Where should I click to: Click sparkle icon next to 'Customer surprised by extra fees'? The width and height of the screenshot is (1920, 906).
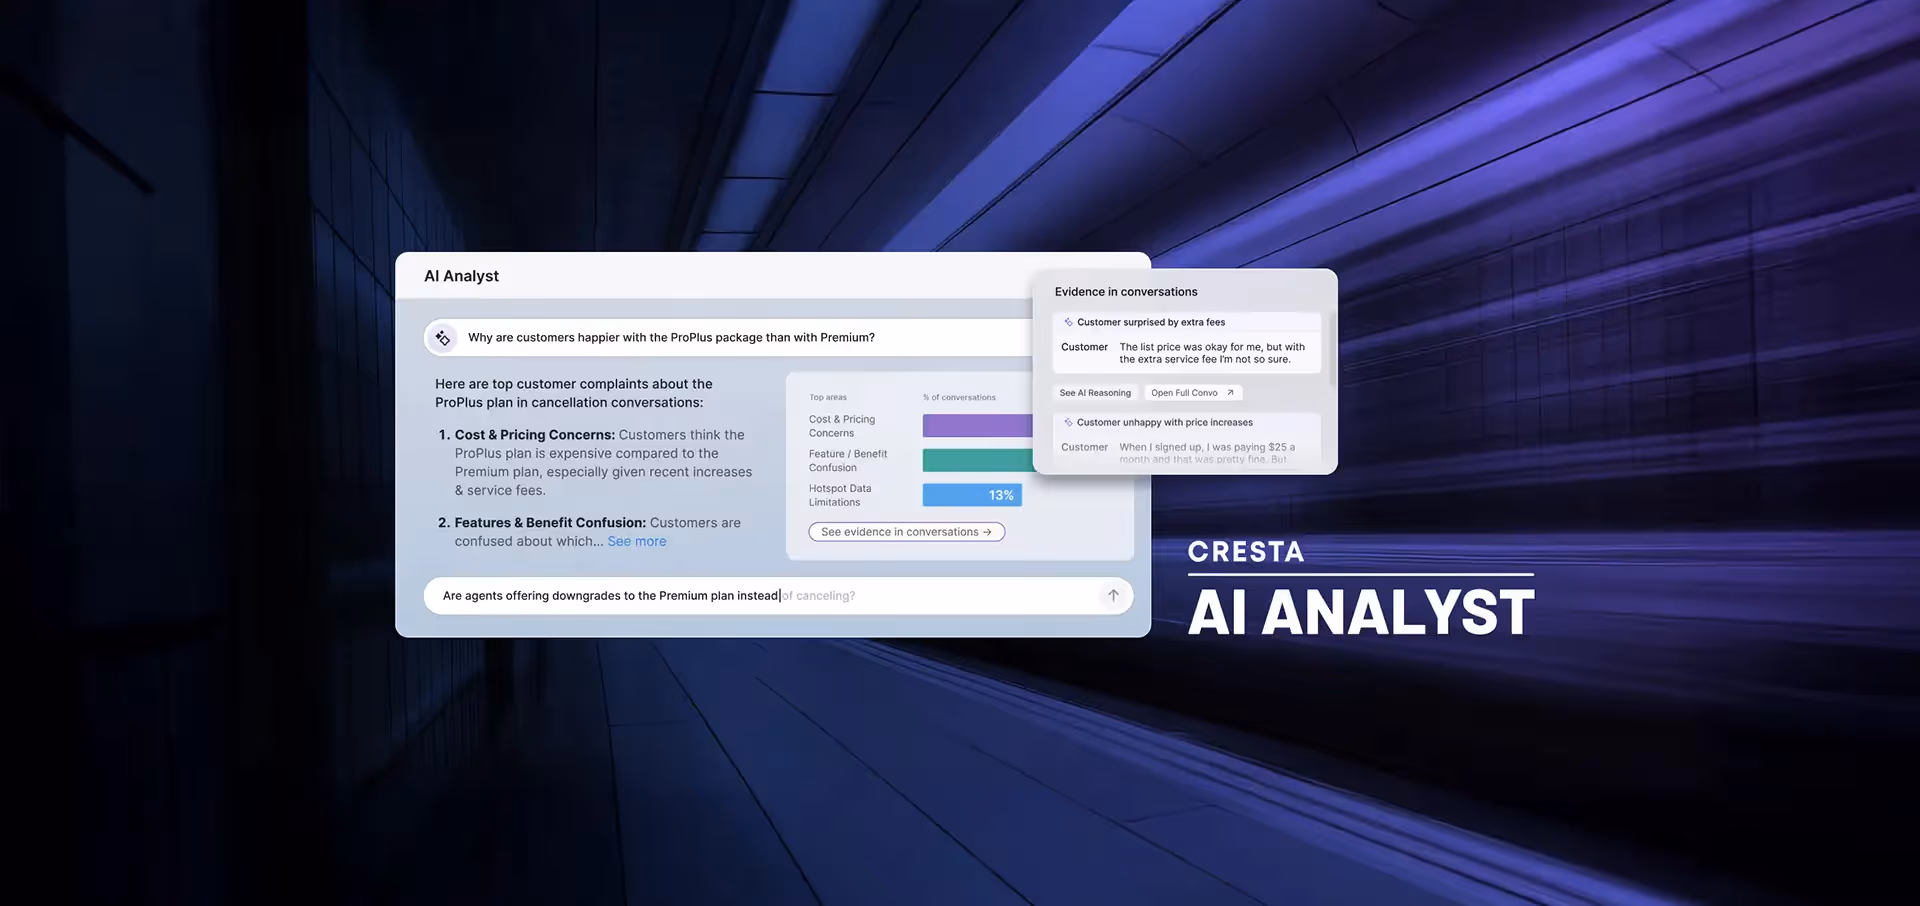[x=1068, y=322]
